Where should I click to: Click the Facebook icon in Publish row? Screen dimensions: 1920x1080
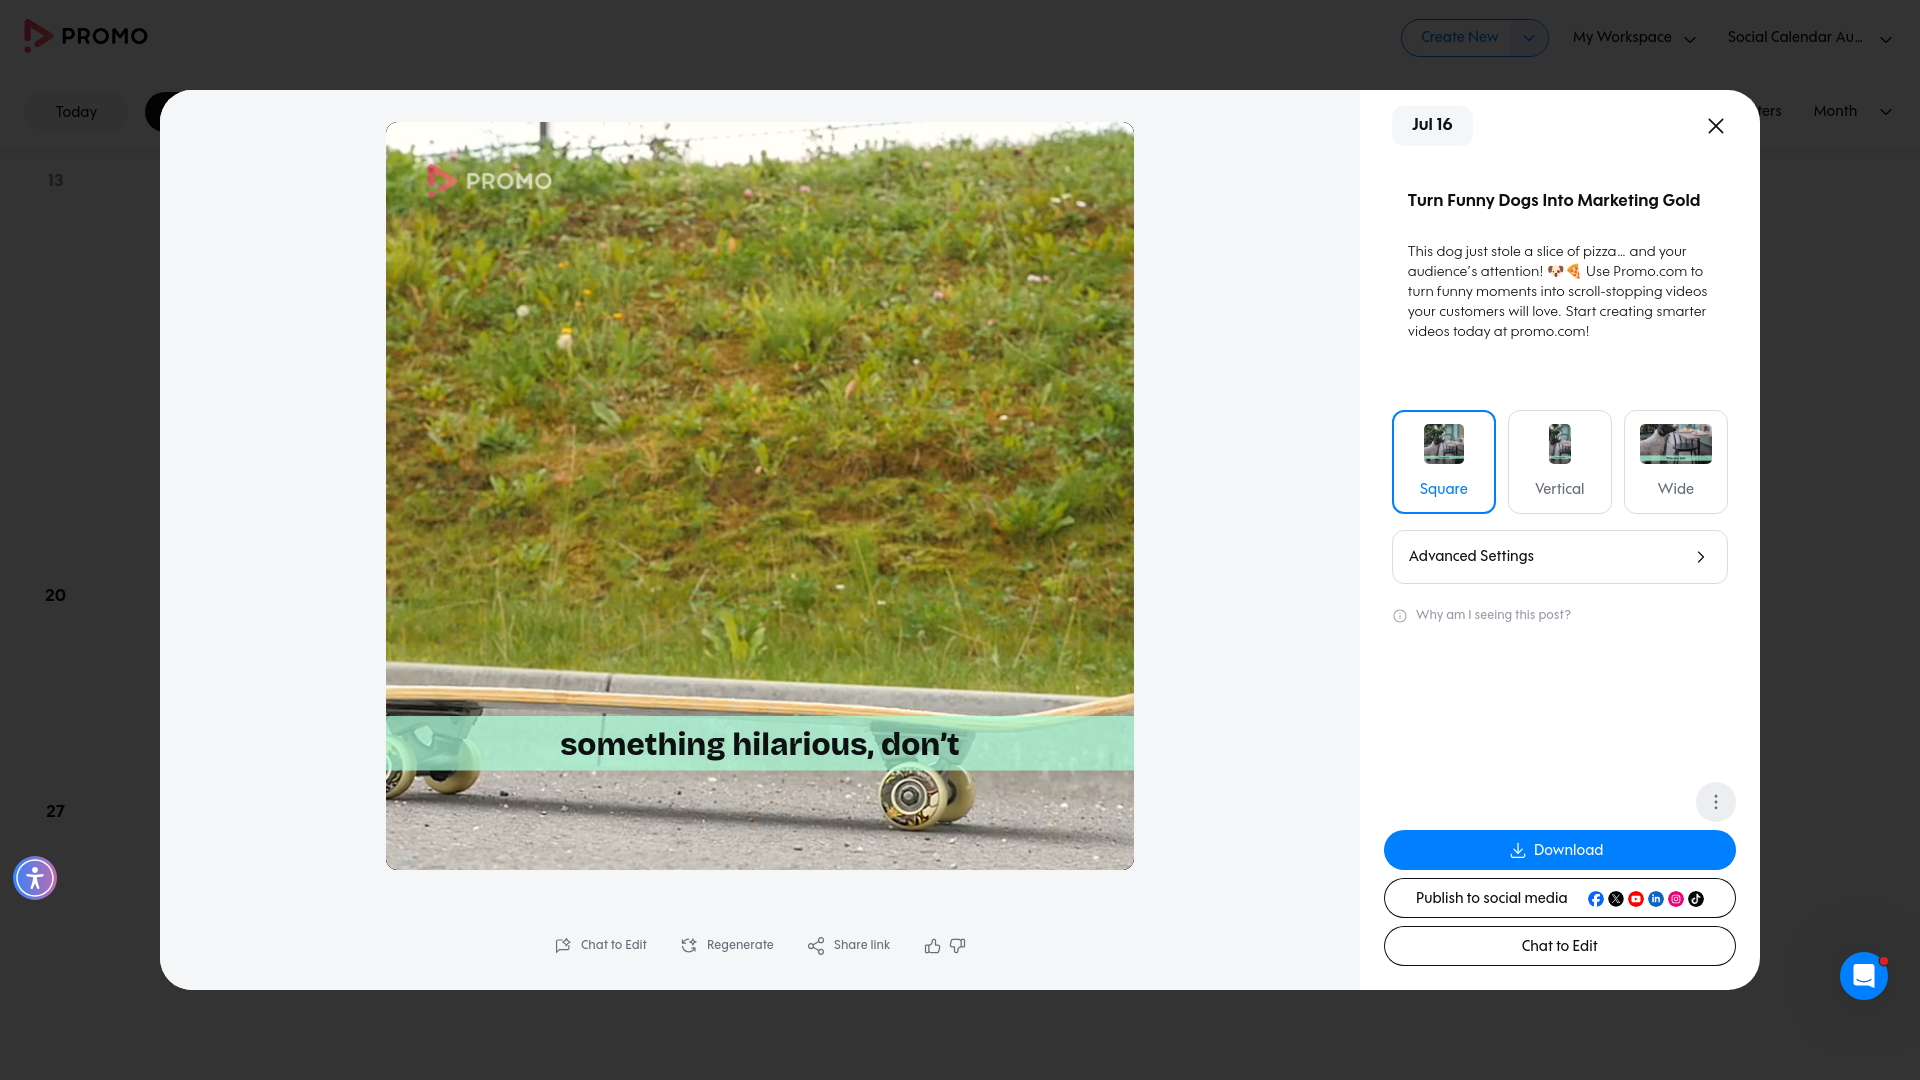[1596, 899]
